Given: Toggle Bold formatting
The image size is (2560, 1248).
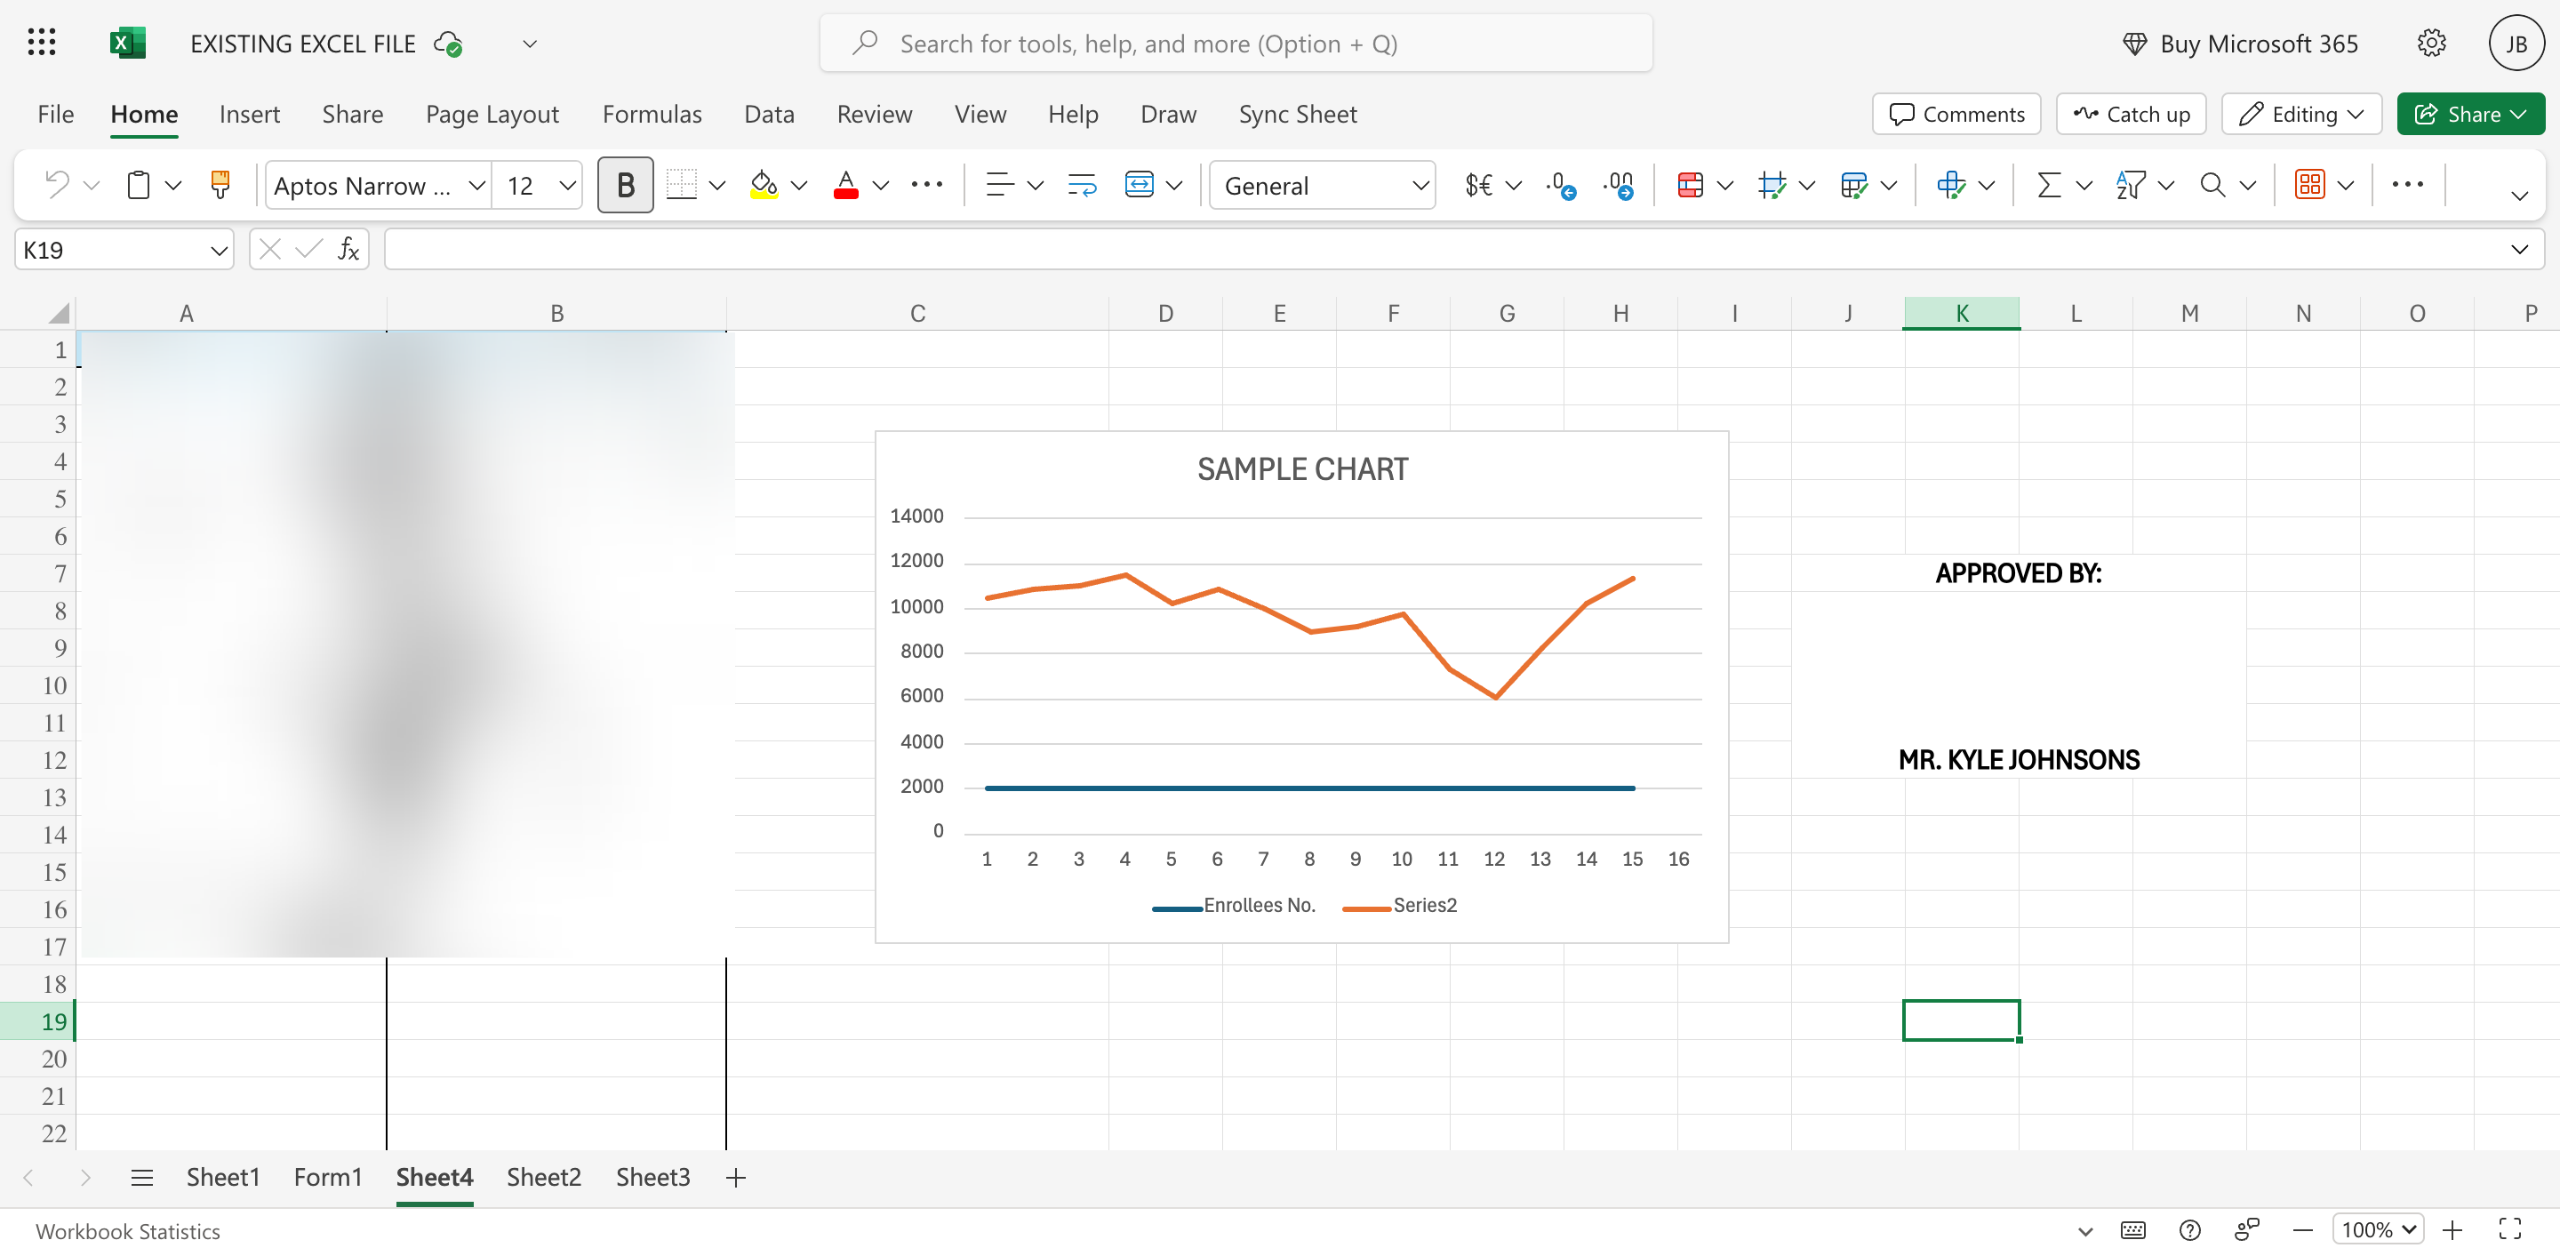Looking at the screenshot, I should pyautogui.click(x=625, y=185).
